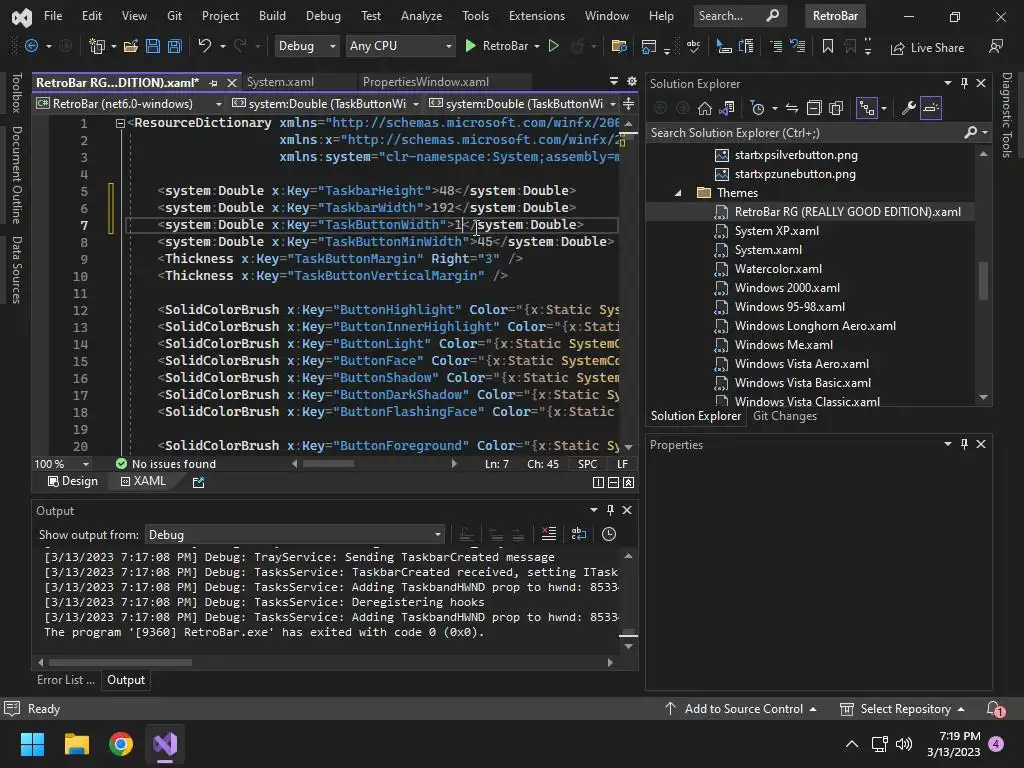Switch to the Error List tab

(x=65, y=680)
